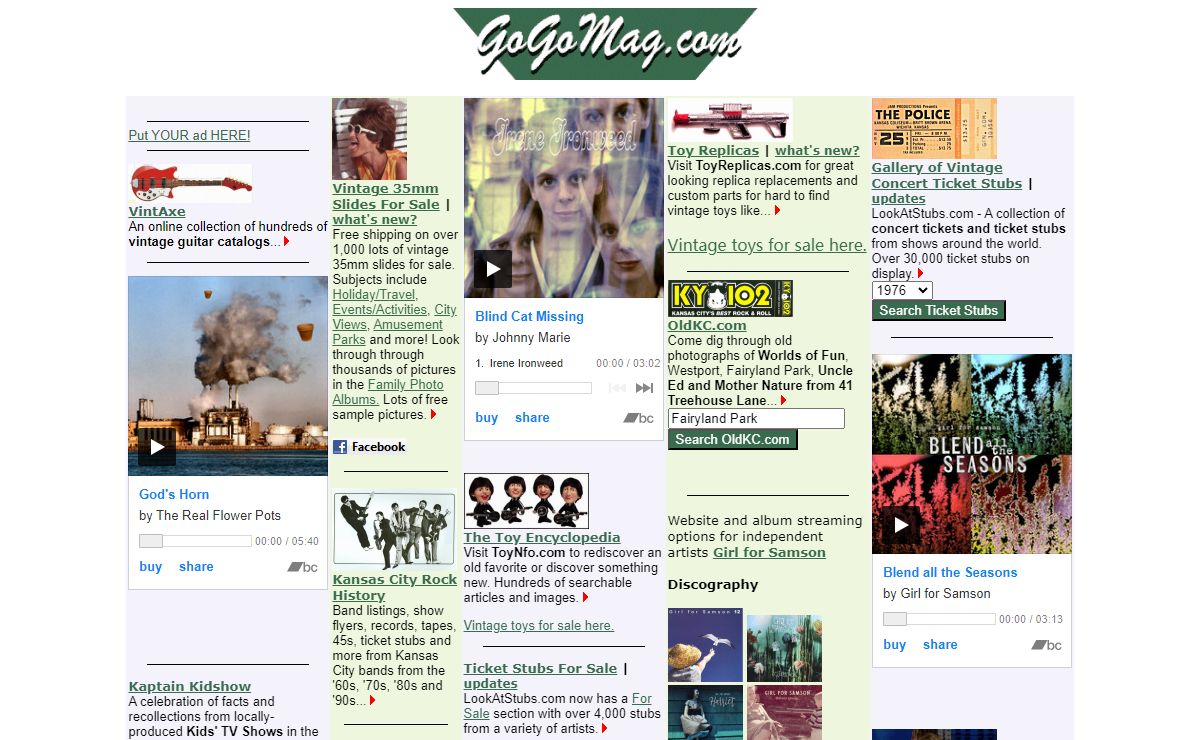Image resolution: width=1200 pixels, height=740 pixels.
Task: Click red arrow after searchable articles and images
Action: (585, 597)
